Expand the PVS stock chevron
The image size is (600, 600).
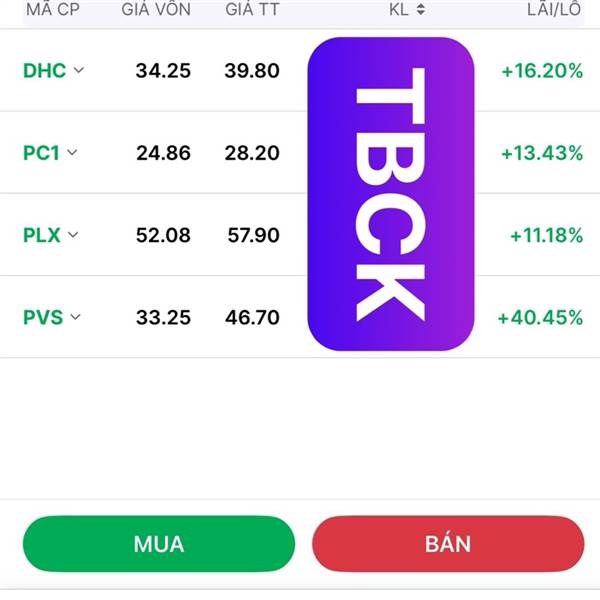(76, 318)
